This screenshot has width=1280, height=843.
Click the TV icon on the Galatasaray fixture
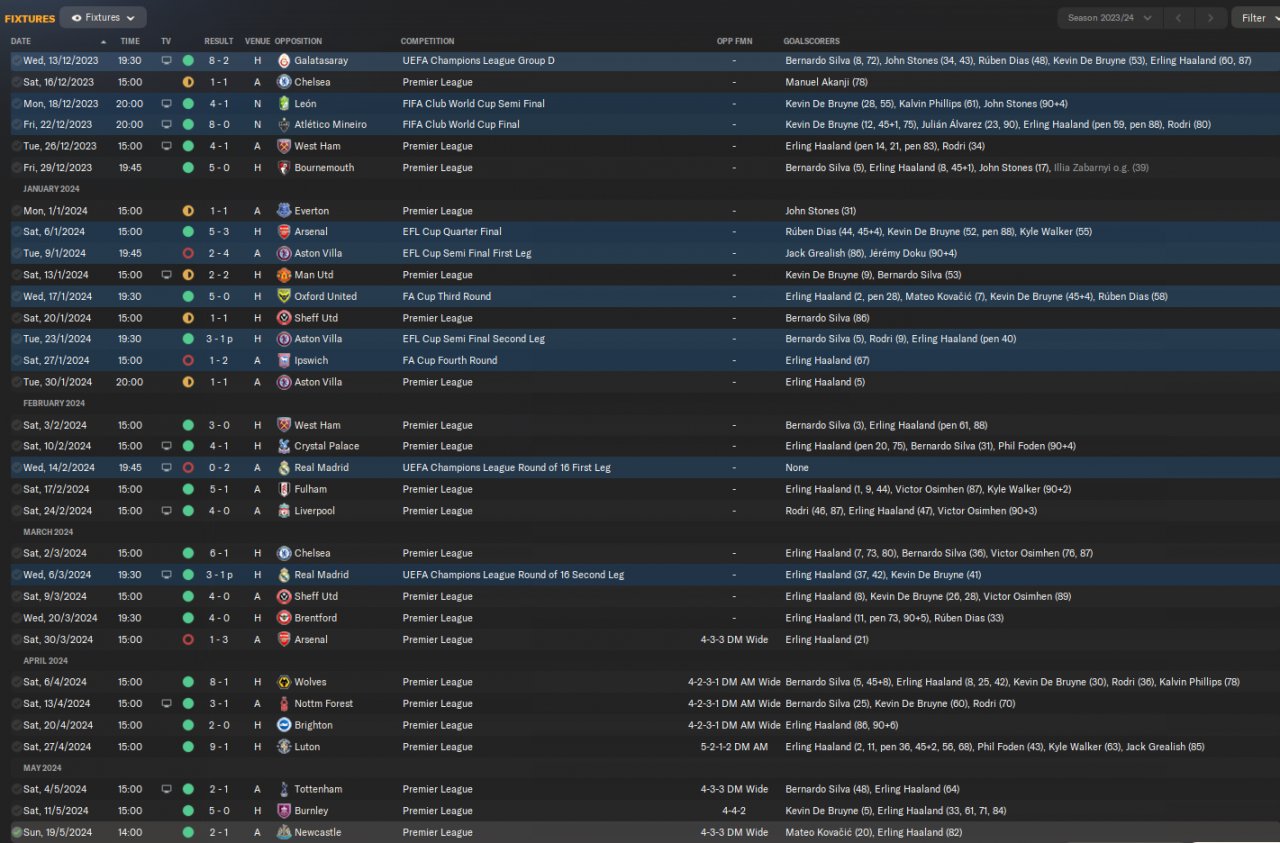pyautogui.click(x=166, y=61)
